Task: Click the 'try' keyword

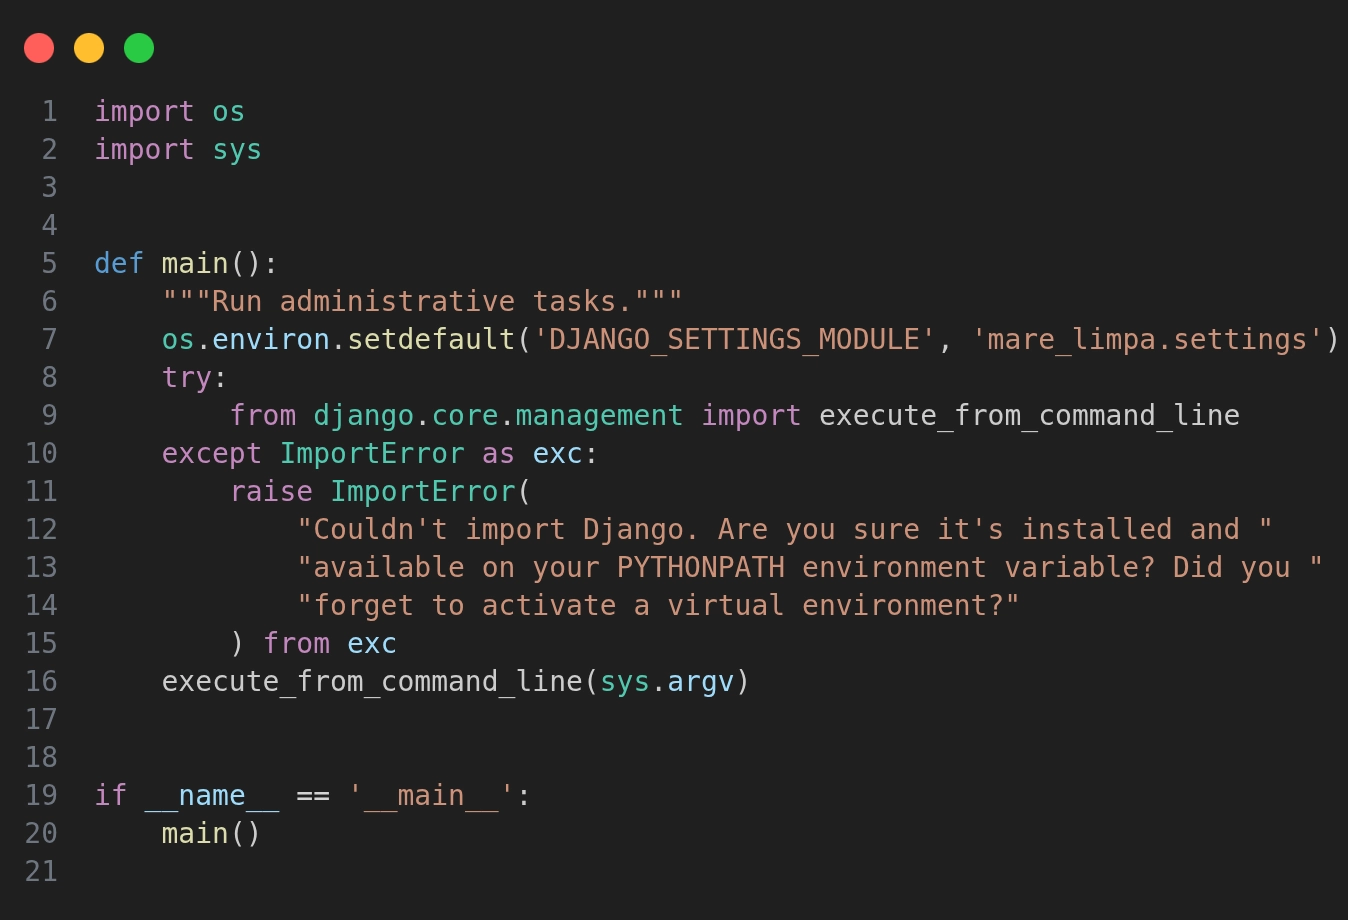Action: [x=187, y=378]
